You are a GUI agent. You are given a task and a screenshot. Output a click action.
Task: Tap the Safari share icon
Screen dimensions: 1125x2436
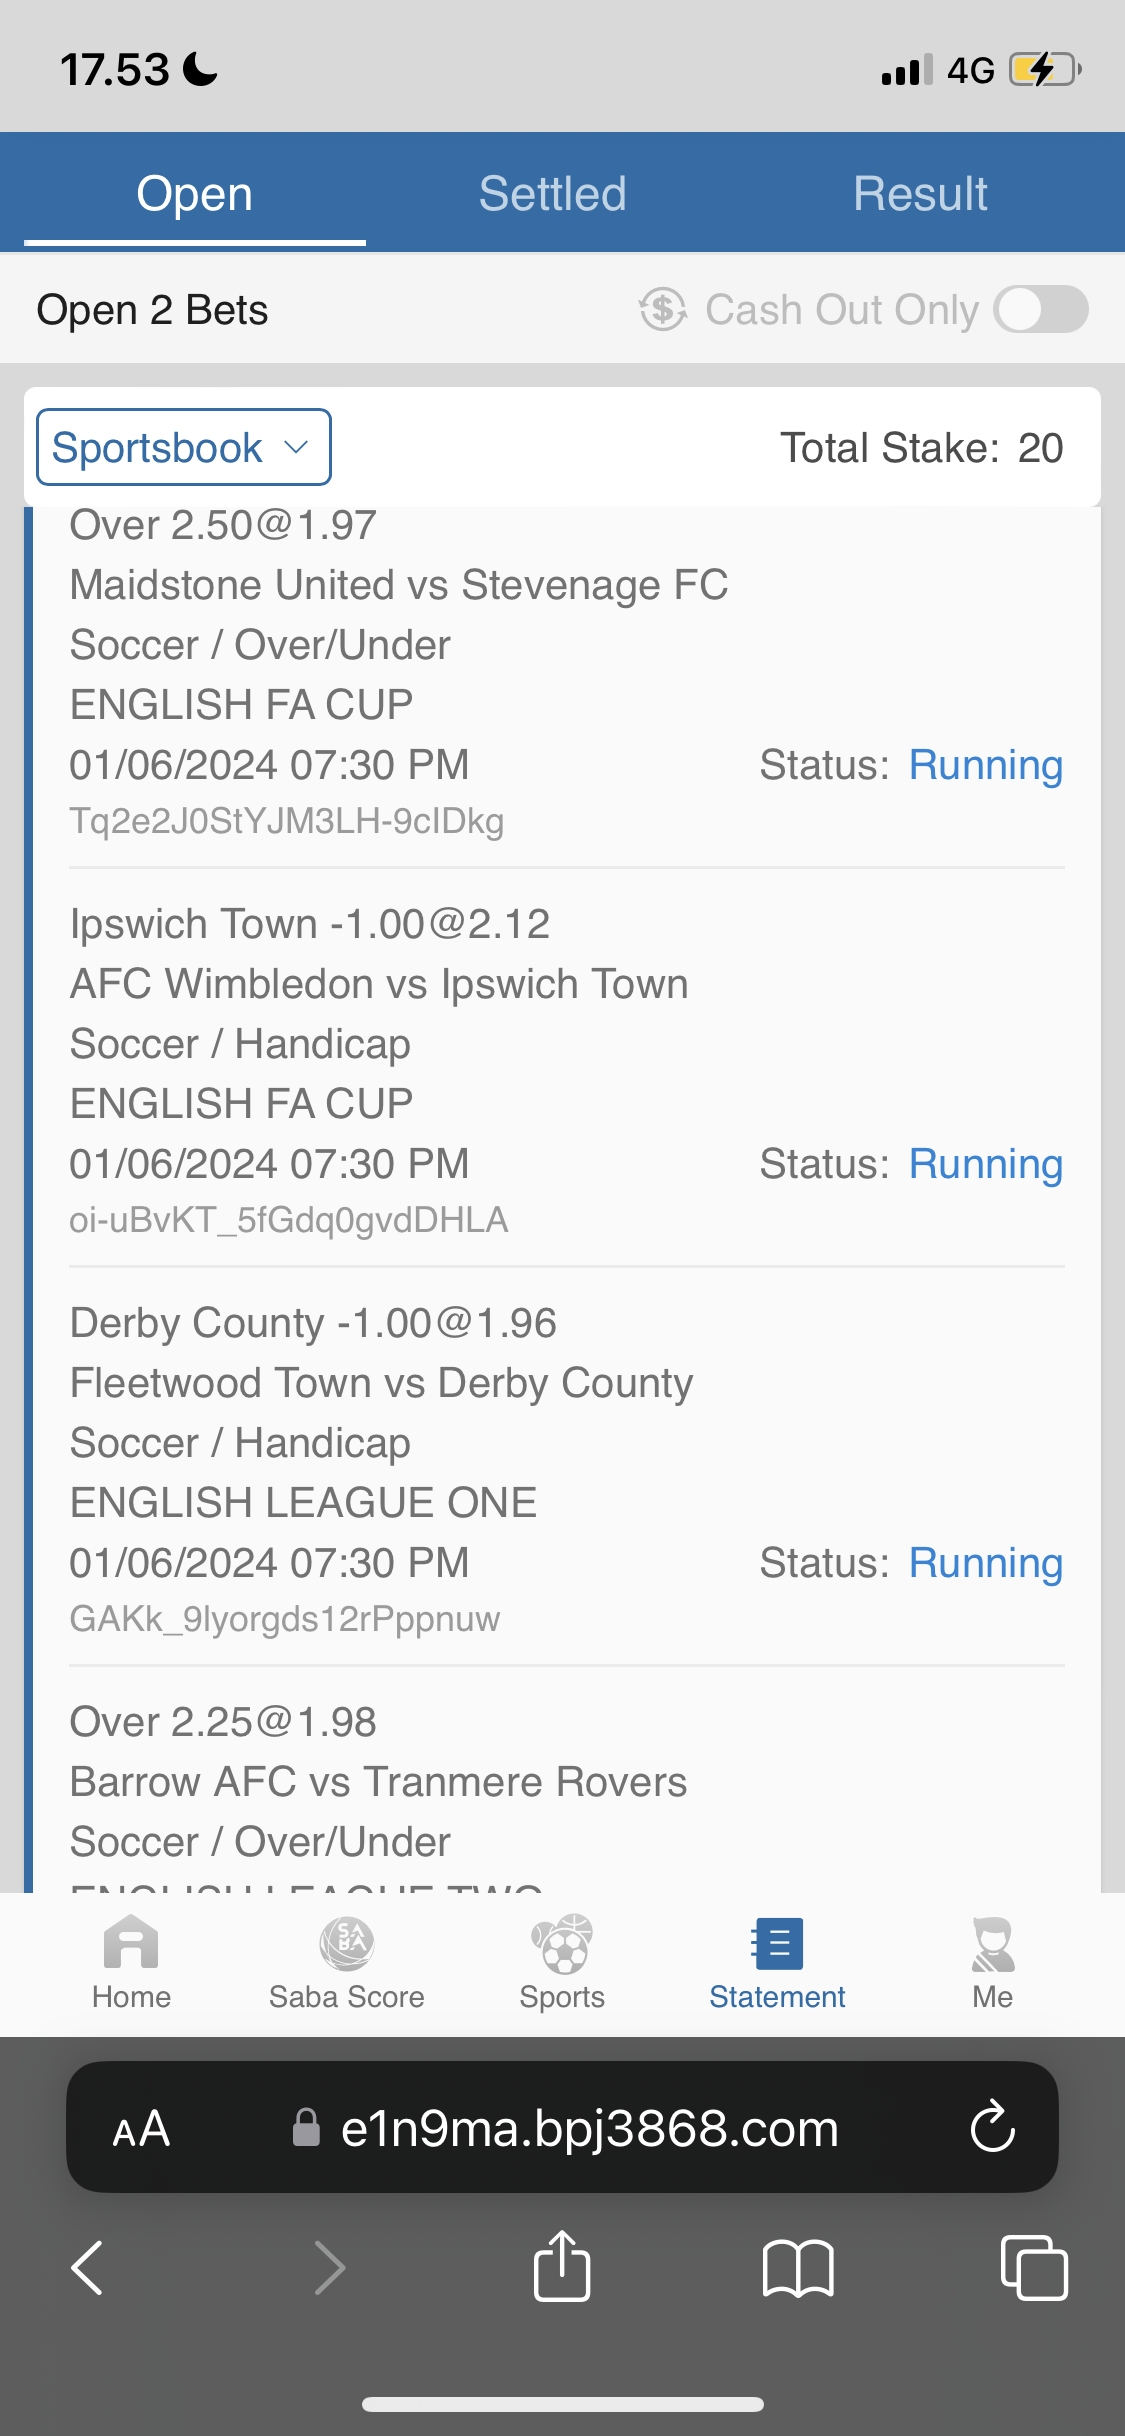562,2267
